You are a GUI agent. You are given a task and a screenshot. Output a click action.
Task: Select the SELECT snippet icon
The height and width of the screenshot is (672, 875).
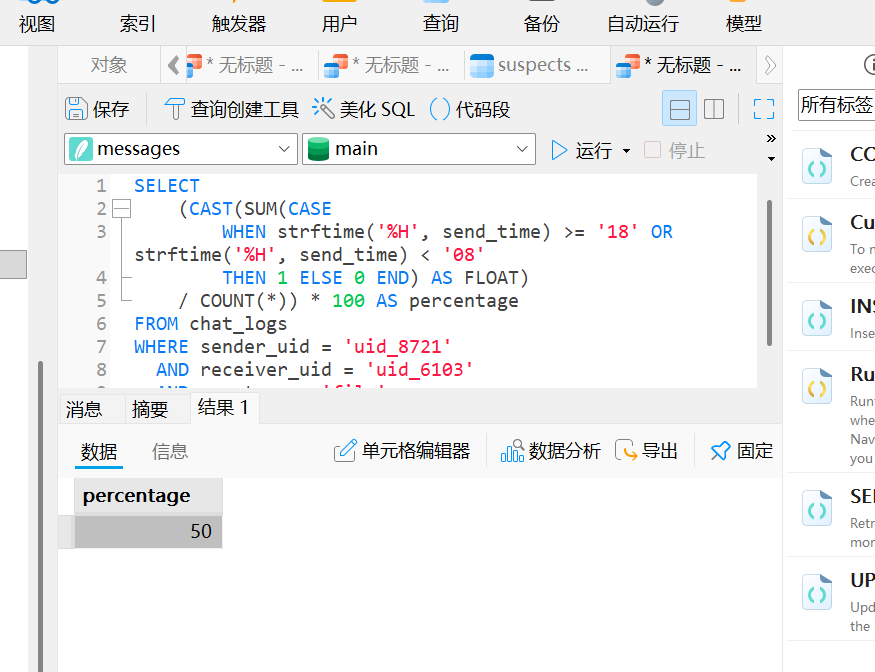click(x=817, y=507)
